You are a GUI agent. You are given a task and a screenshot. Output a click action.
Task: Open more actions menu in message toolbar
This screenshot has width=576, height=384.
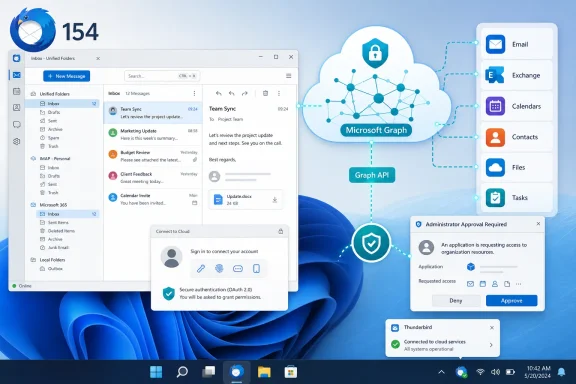279,93
